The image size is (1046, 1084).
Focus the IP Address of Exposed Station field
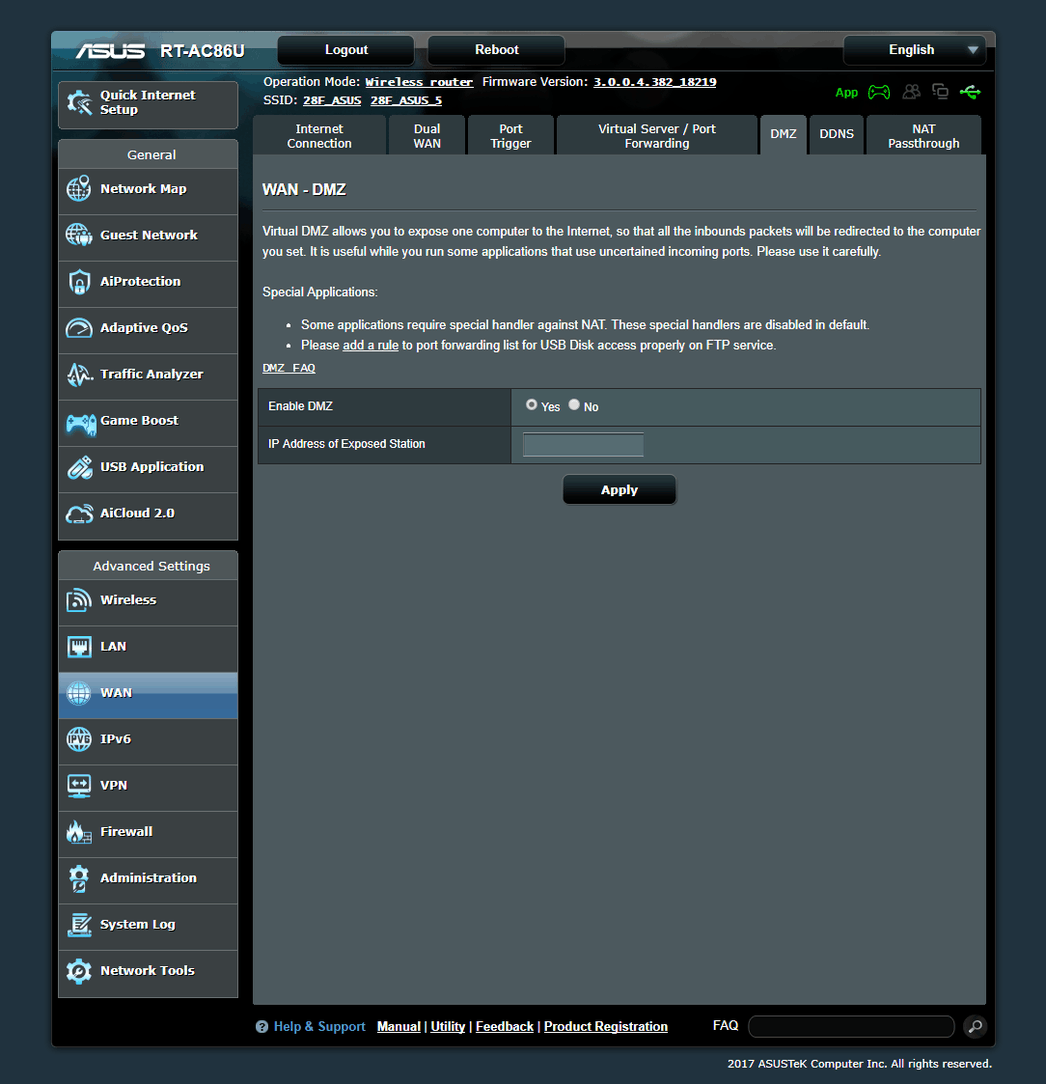[x=583, y=445]
